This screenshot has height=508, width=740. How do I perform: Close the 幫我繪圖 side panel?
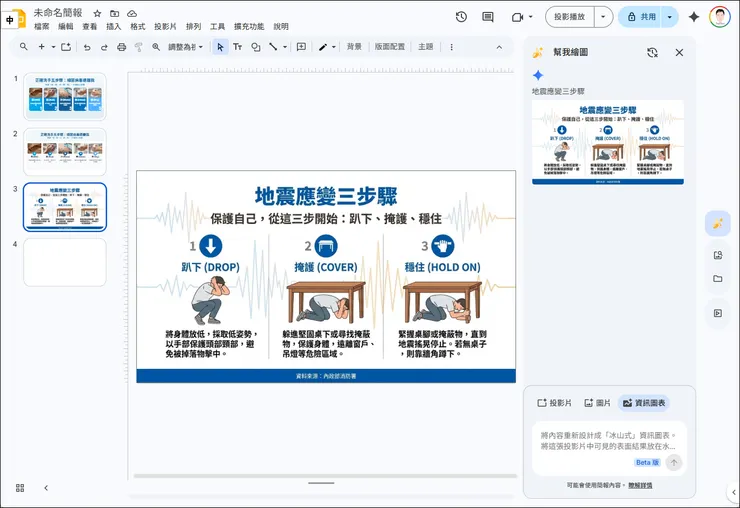point(679,52)
